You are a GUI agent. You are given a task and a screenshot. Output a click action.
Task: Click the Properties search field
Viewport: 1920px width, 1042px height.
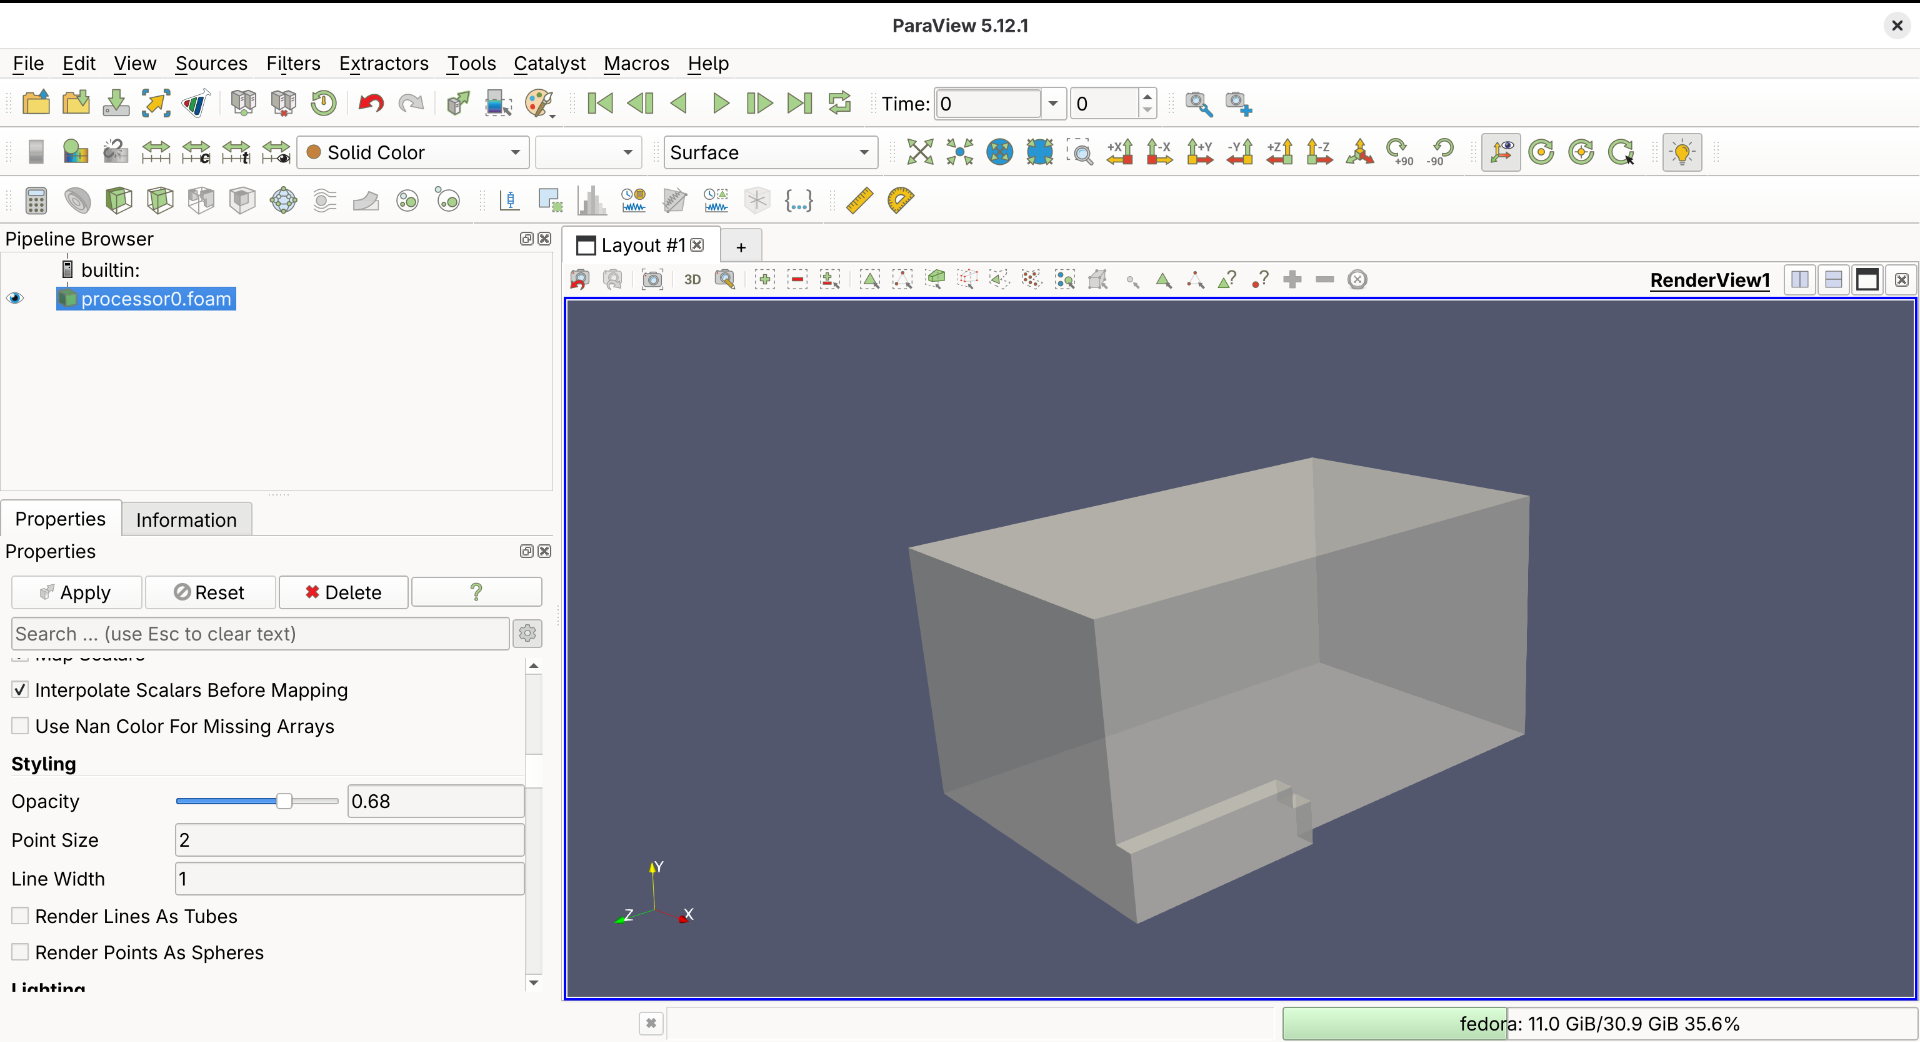(x=260, y=633)
